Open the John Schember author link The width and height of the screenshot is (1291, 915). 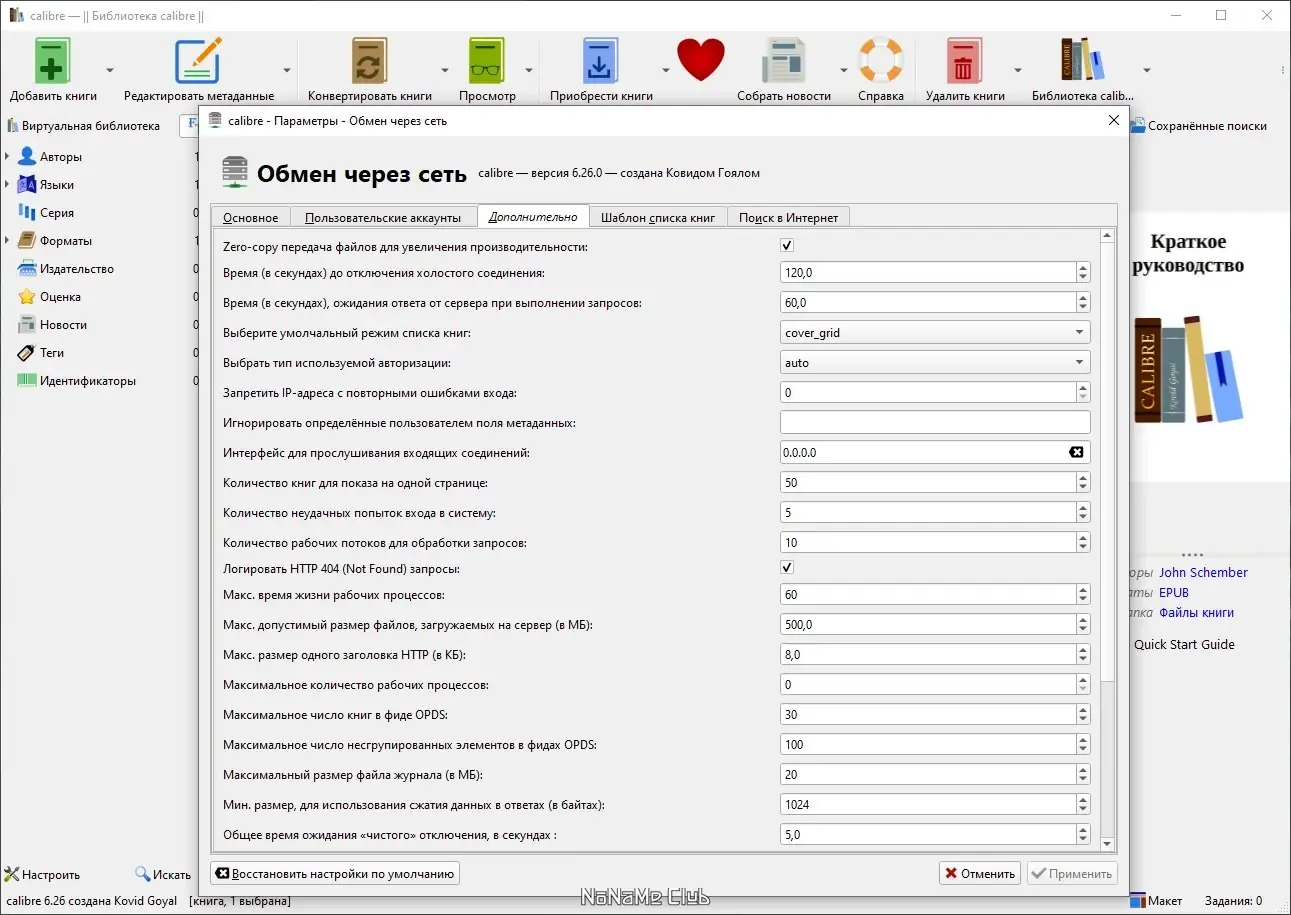(x=1203, y=573)
